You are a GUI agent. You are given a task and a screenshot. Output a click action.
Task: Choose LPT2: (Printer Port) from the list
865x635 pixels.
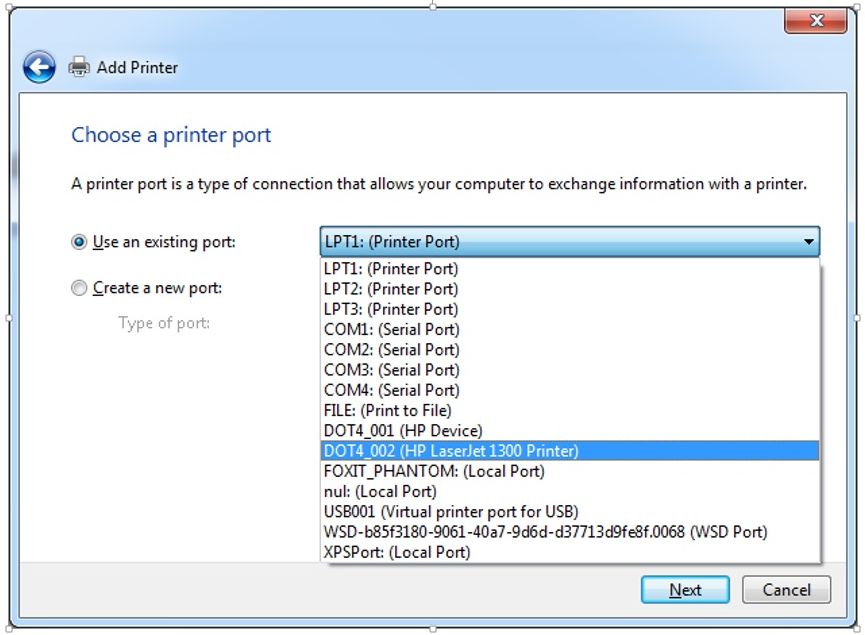[x=570, y=289]
